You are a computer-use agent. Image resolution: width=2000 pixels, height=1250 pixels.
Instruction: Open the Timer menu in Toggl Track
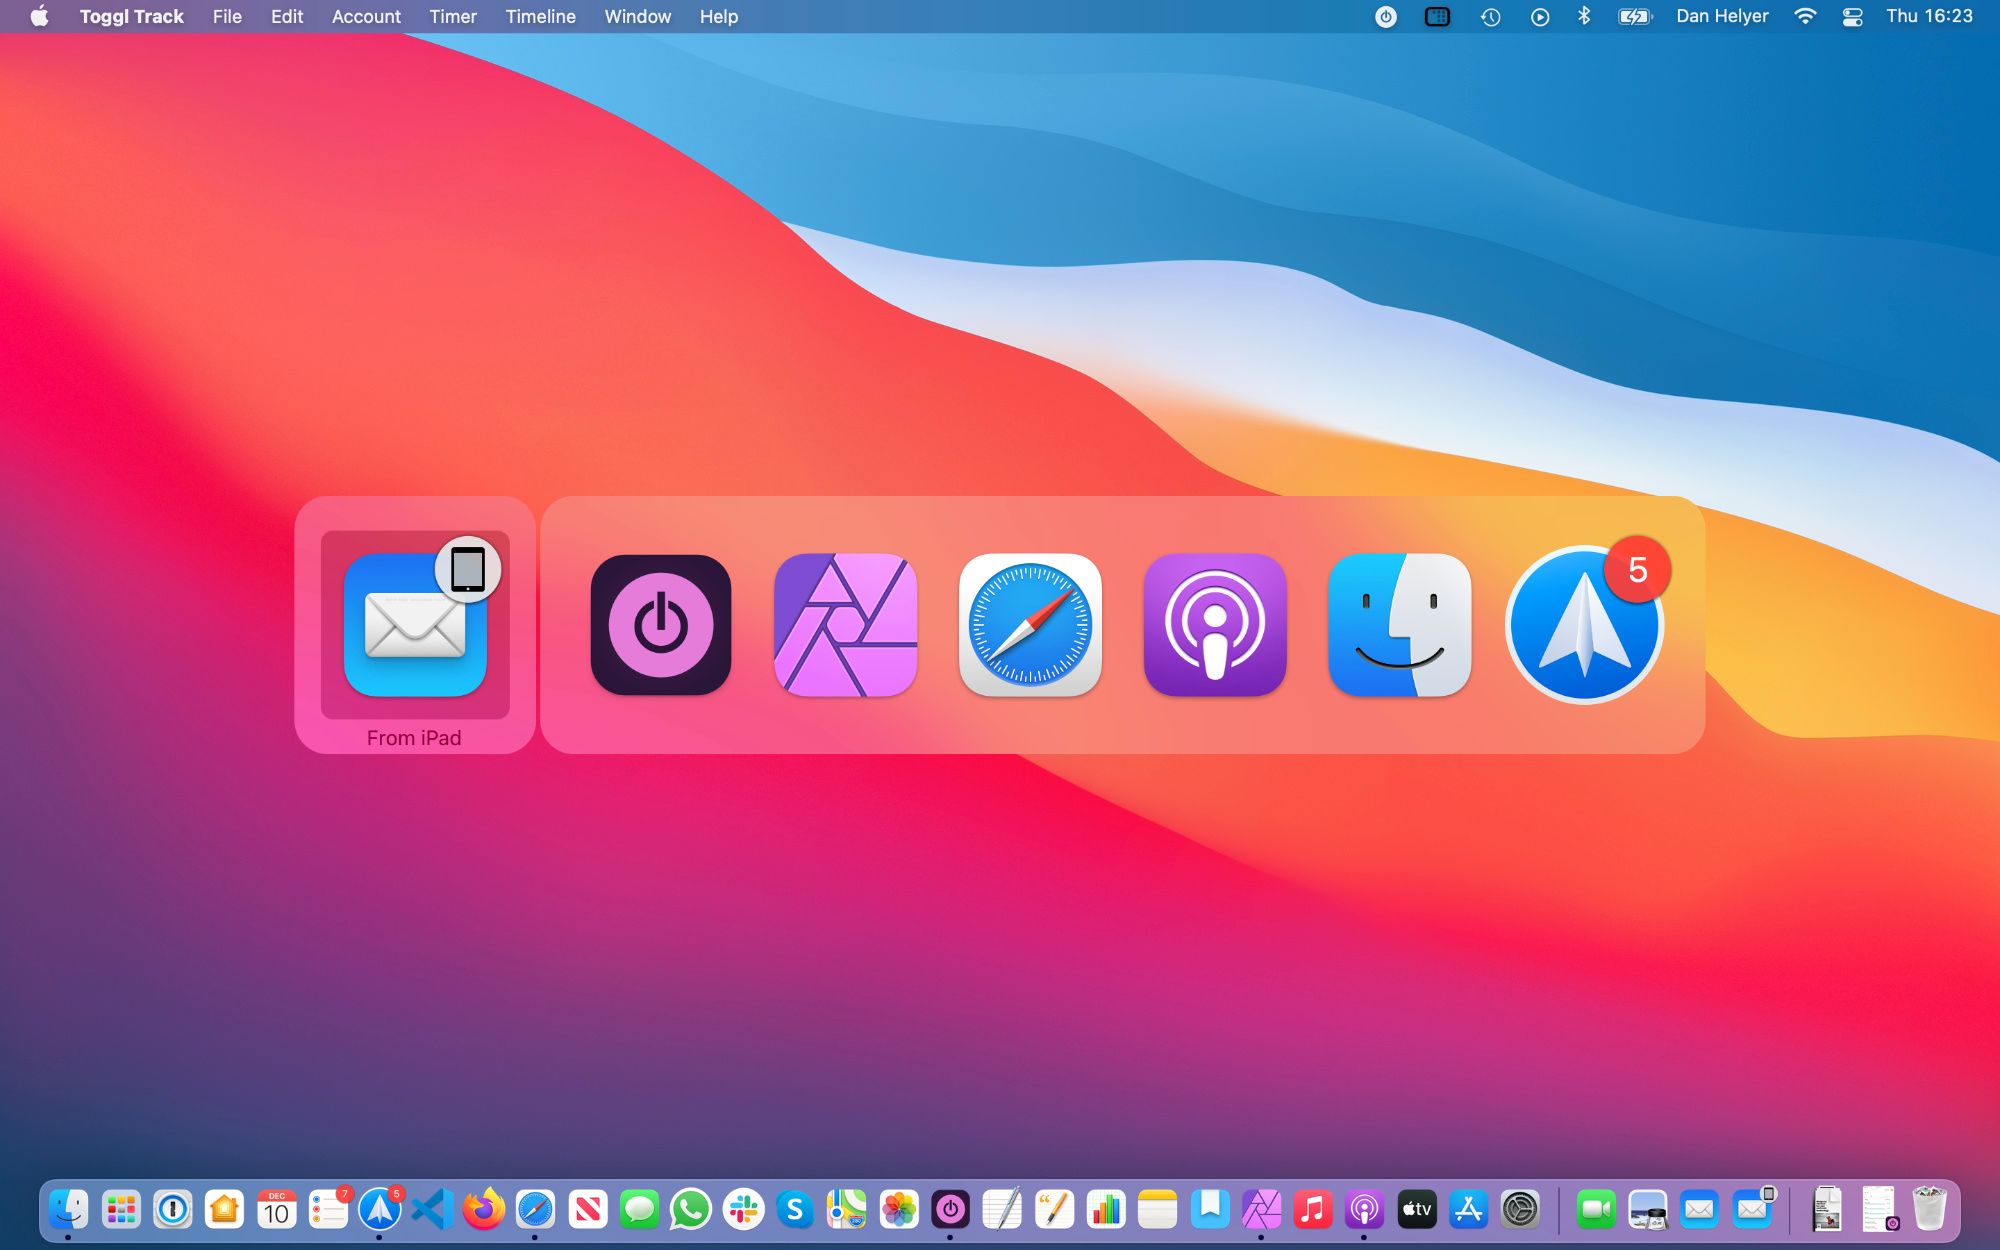[x=453, y=16]
